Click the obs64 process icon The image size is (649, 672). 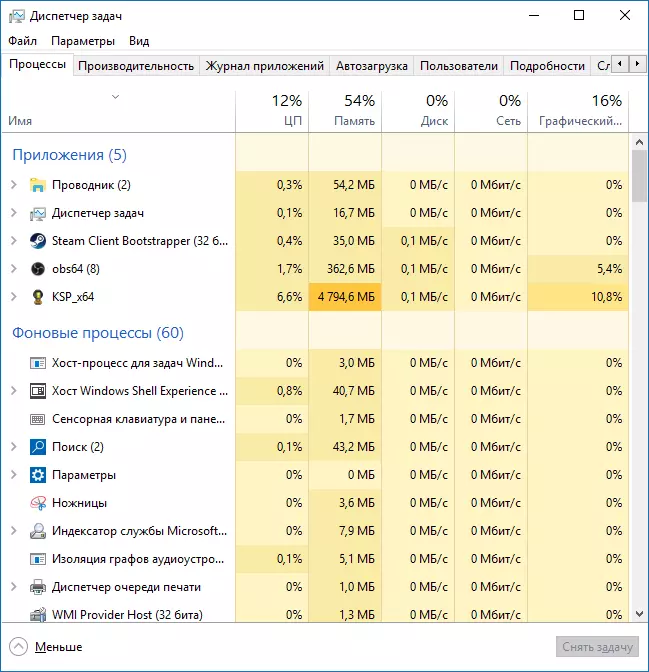[x=38, y=269]
